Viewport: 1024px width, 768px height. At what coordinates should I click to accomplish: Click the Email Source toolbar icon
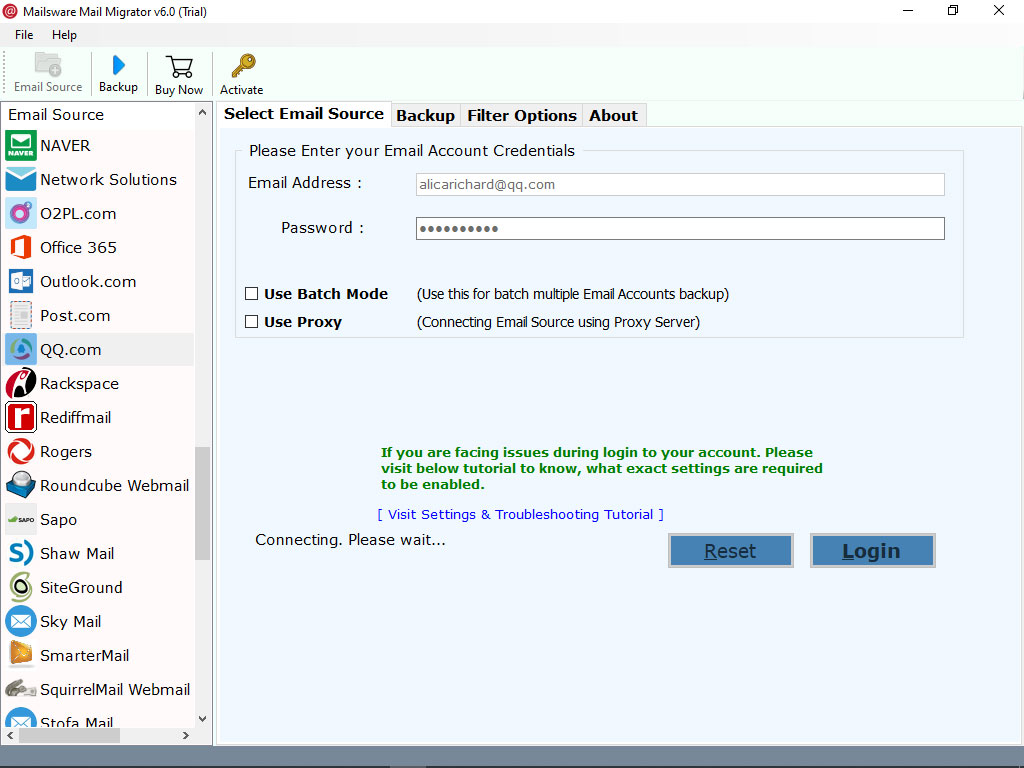pyautogui.click(x=48, y=65)
